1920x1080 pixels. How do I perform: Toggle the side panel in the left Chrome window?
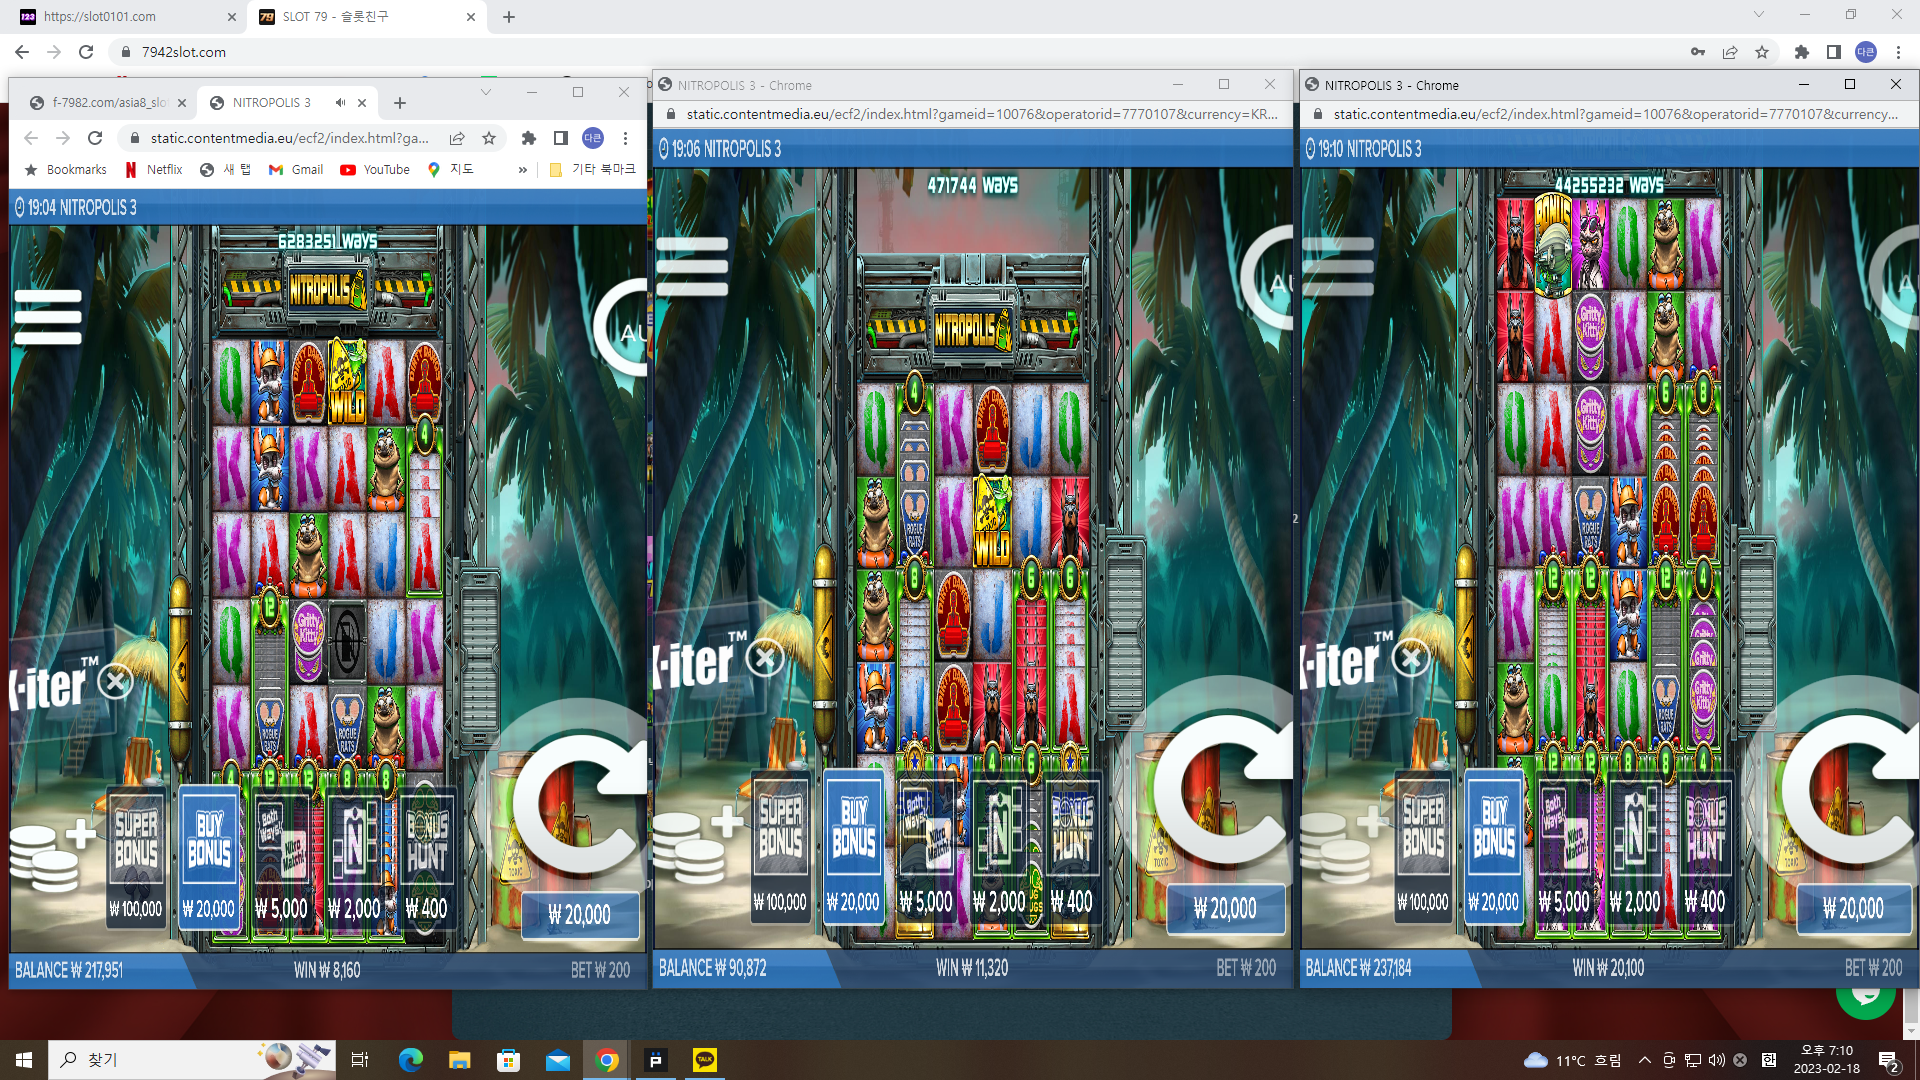(561, 138)
